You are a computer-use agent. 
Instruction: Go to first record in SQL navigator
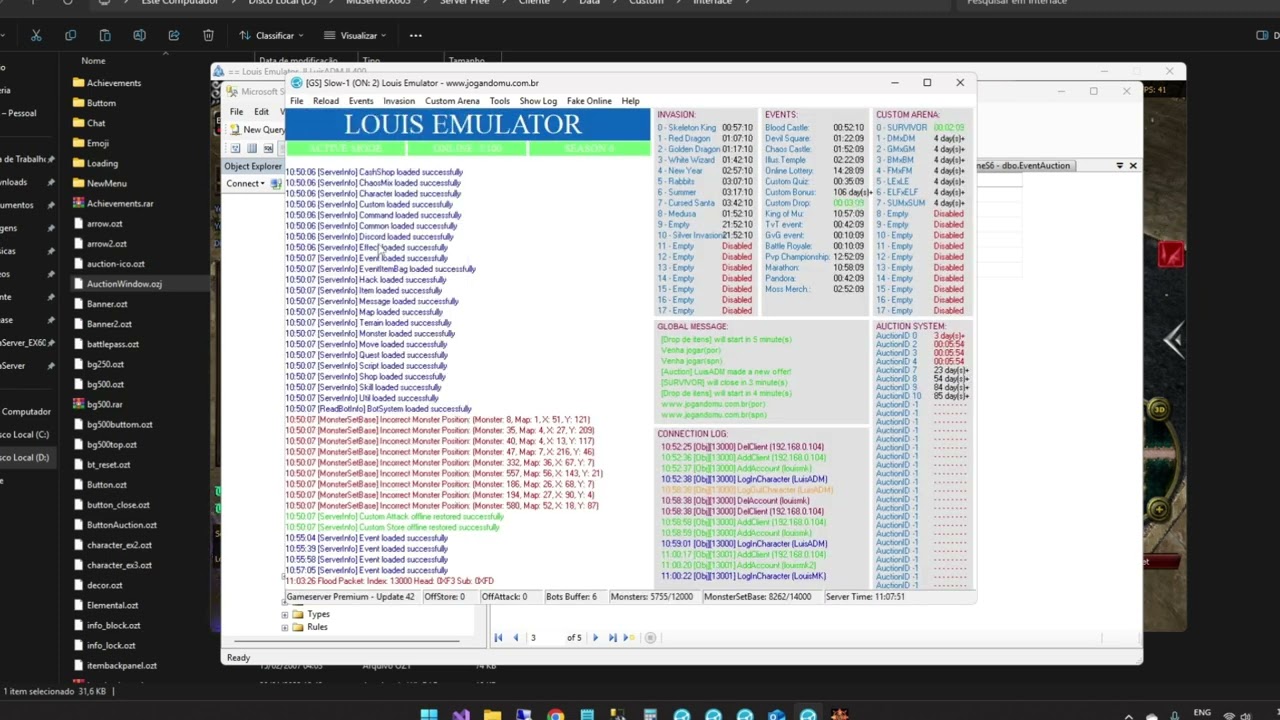[x=498, y=637]
